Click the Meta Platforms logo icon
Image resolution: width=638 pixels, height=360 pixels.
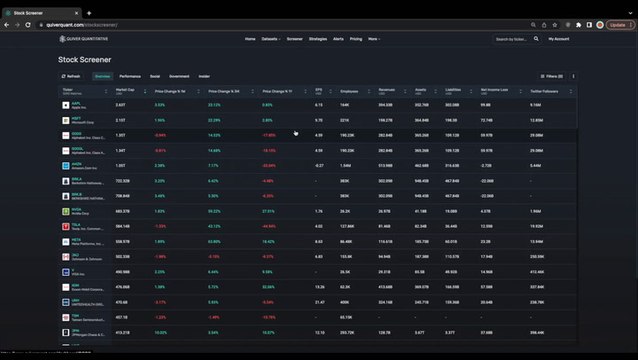click(66, 242)
